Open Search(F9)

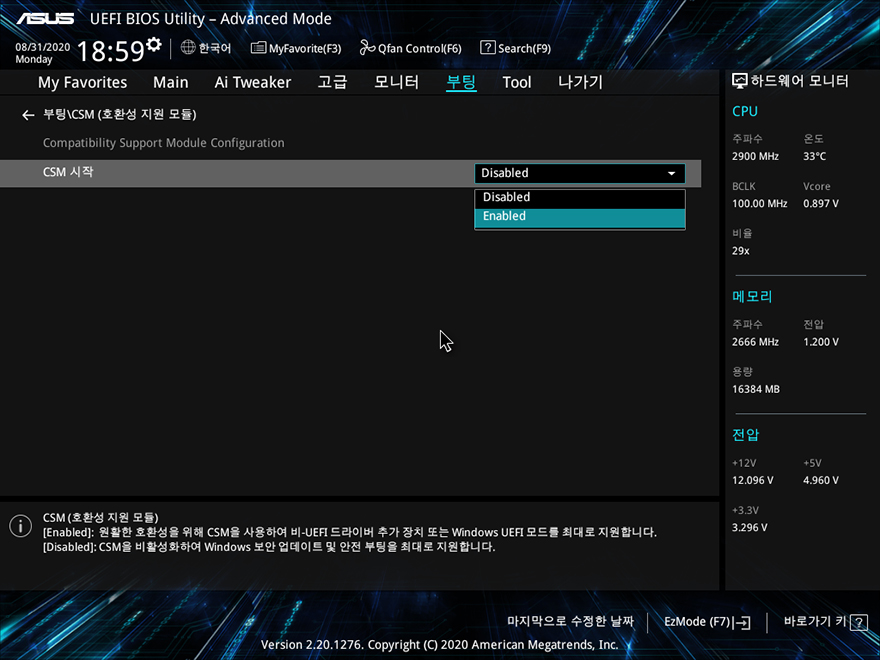(524, 49)
